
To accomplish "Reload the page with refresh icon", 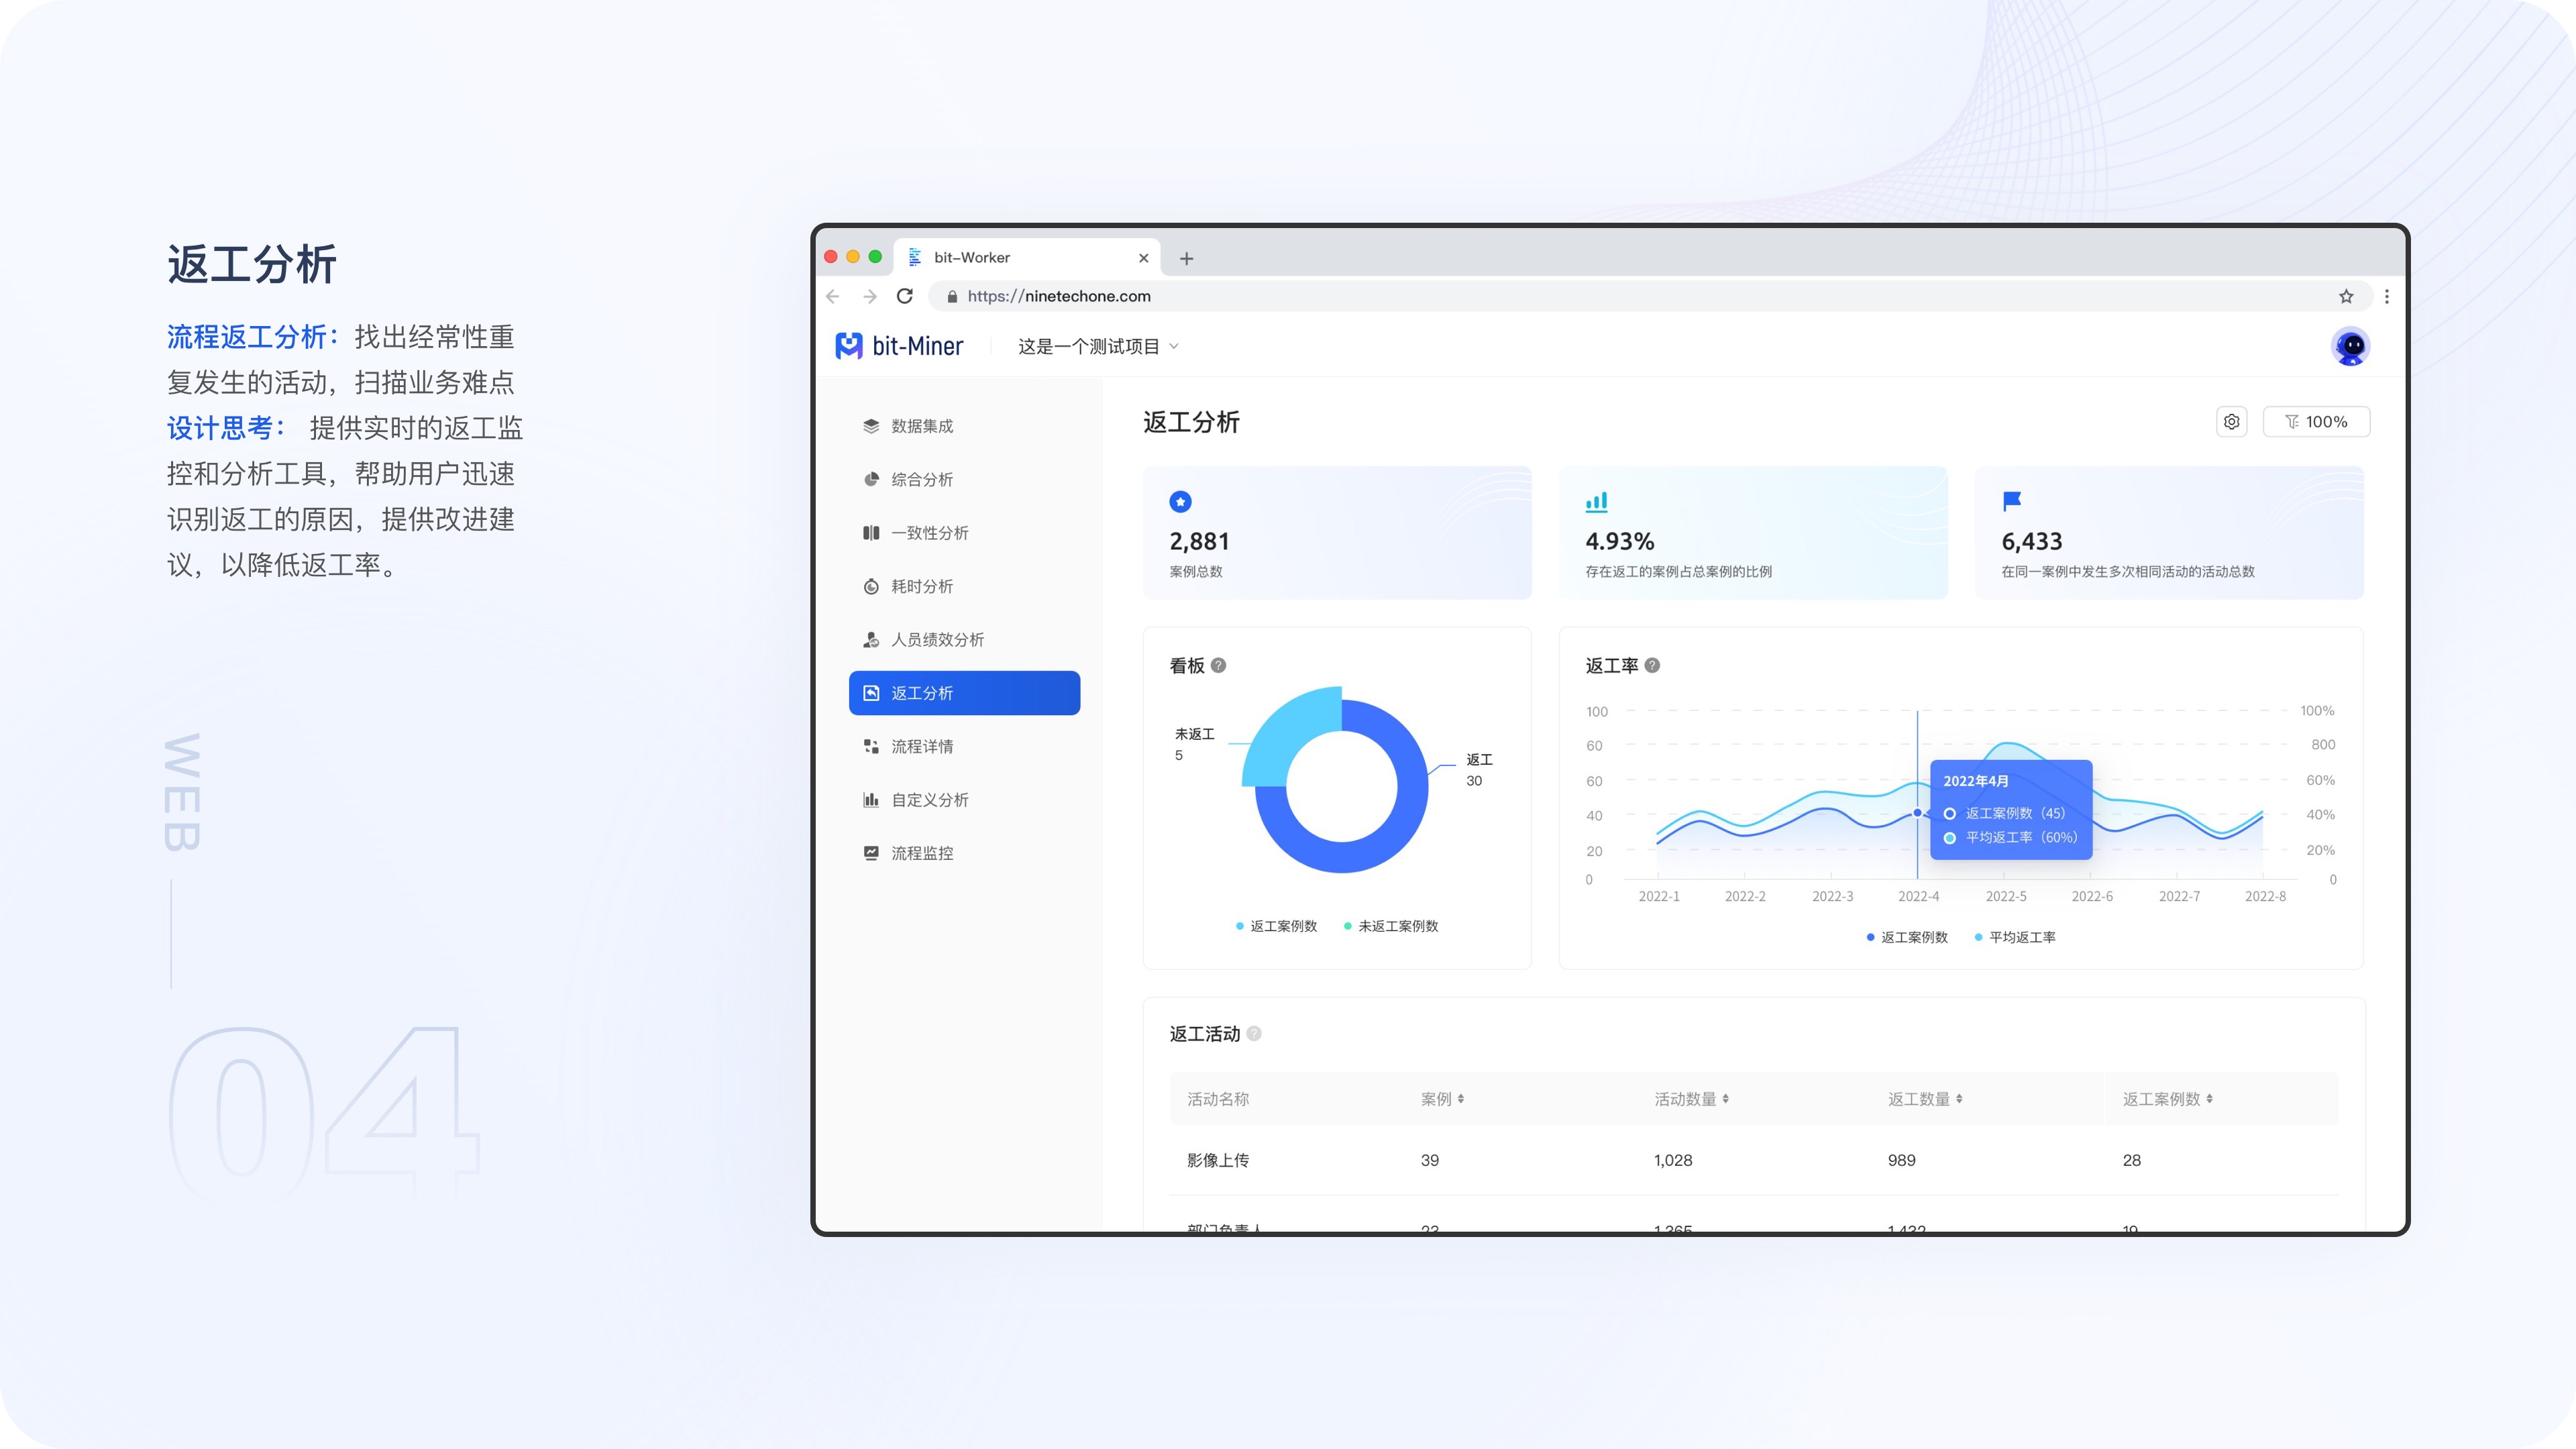I will point(905,296).
